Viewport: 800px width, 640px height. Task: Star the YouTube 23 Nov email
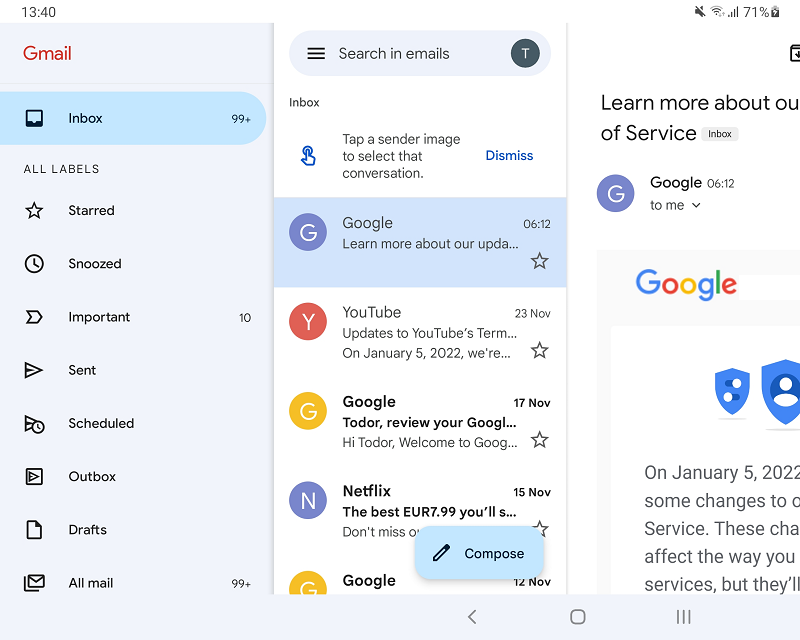(539, 351)
